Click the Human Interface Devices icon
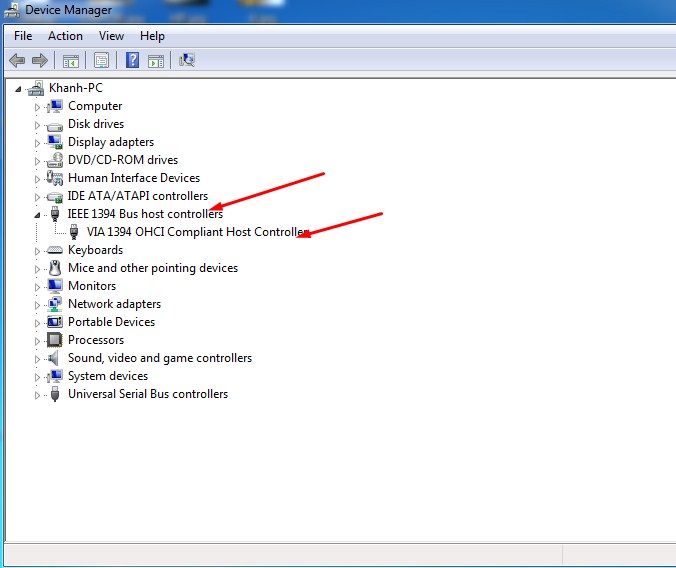The width and height of the screenshot is (676, 568). [x=55, y=178]
